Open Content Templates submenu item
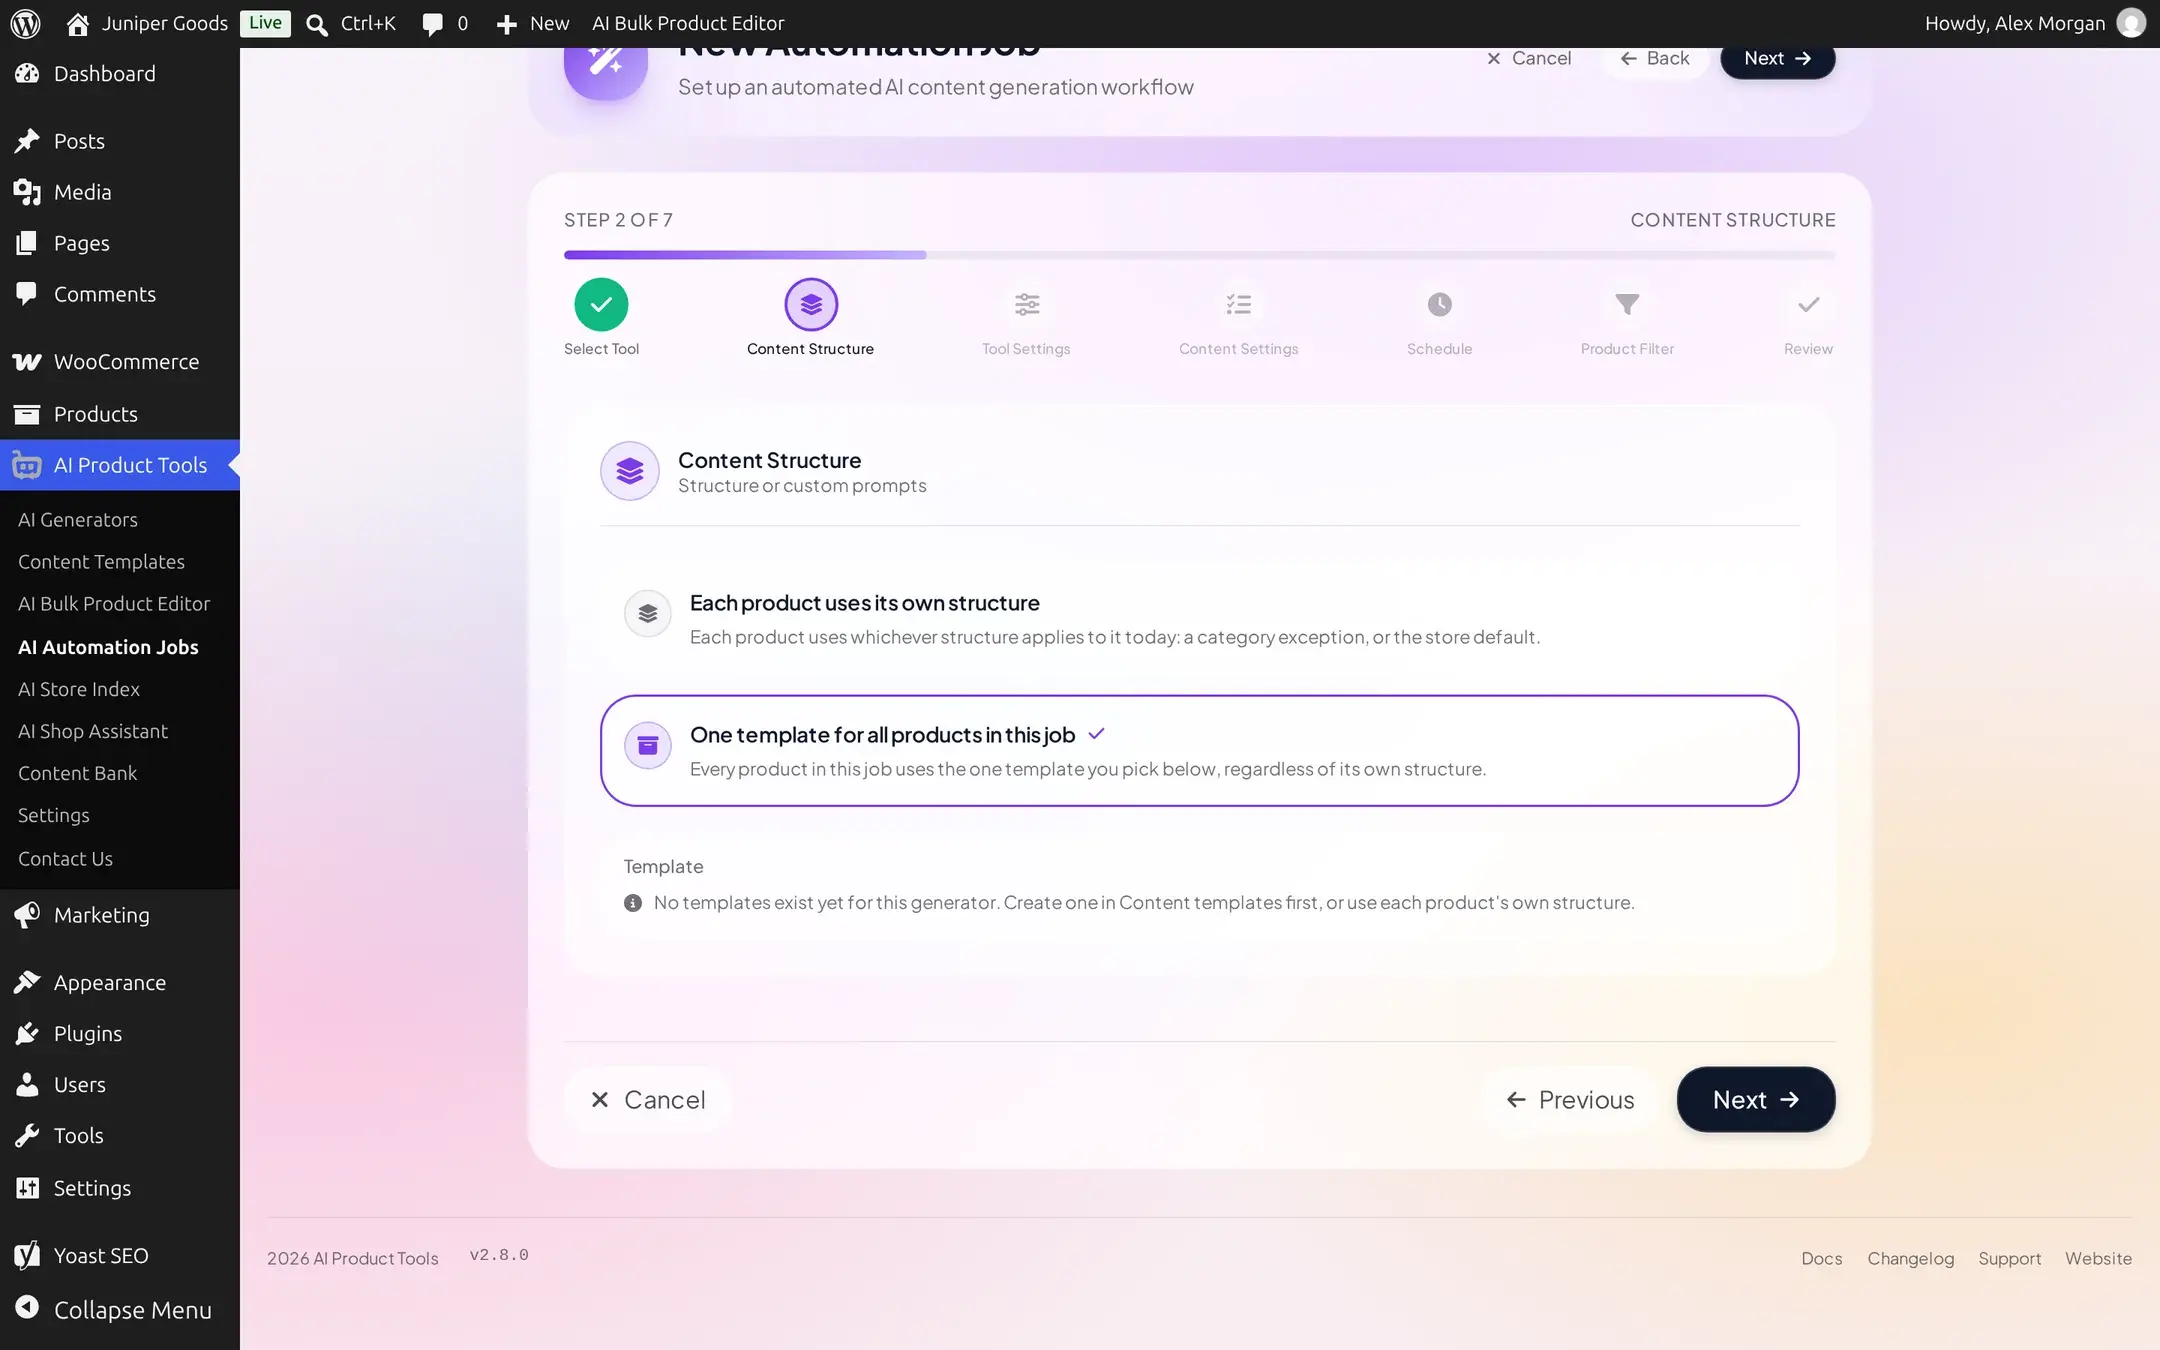This screenshot has width=2160, height=1350. [x=101, y=562]
